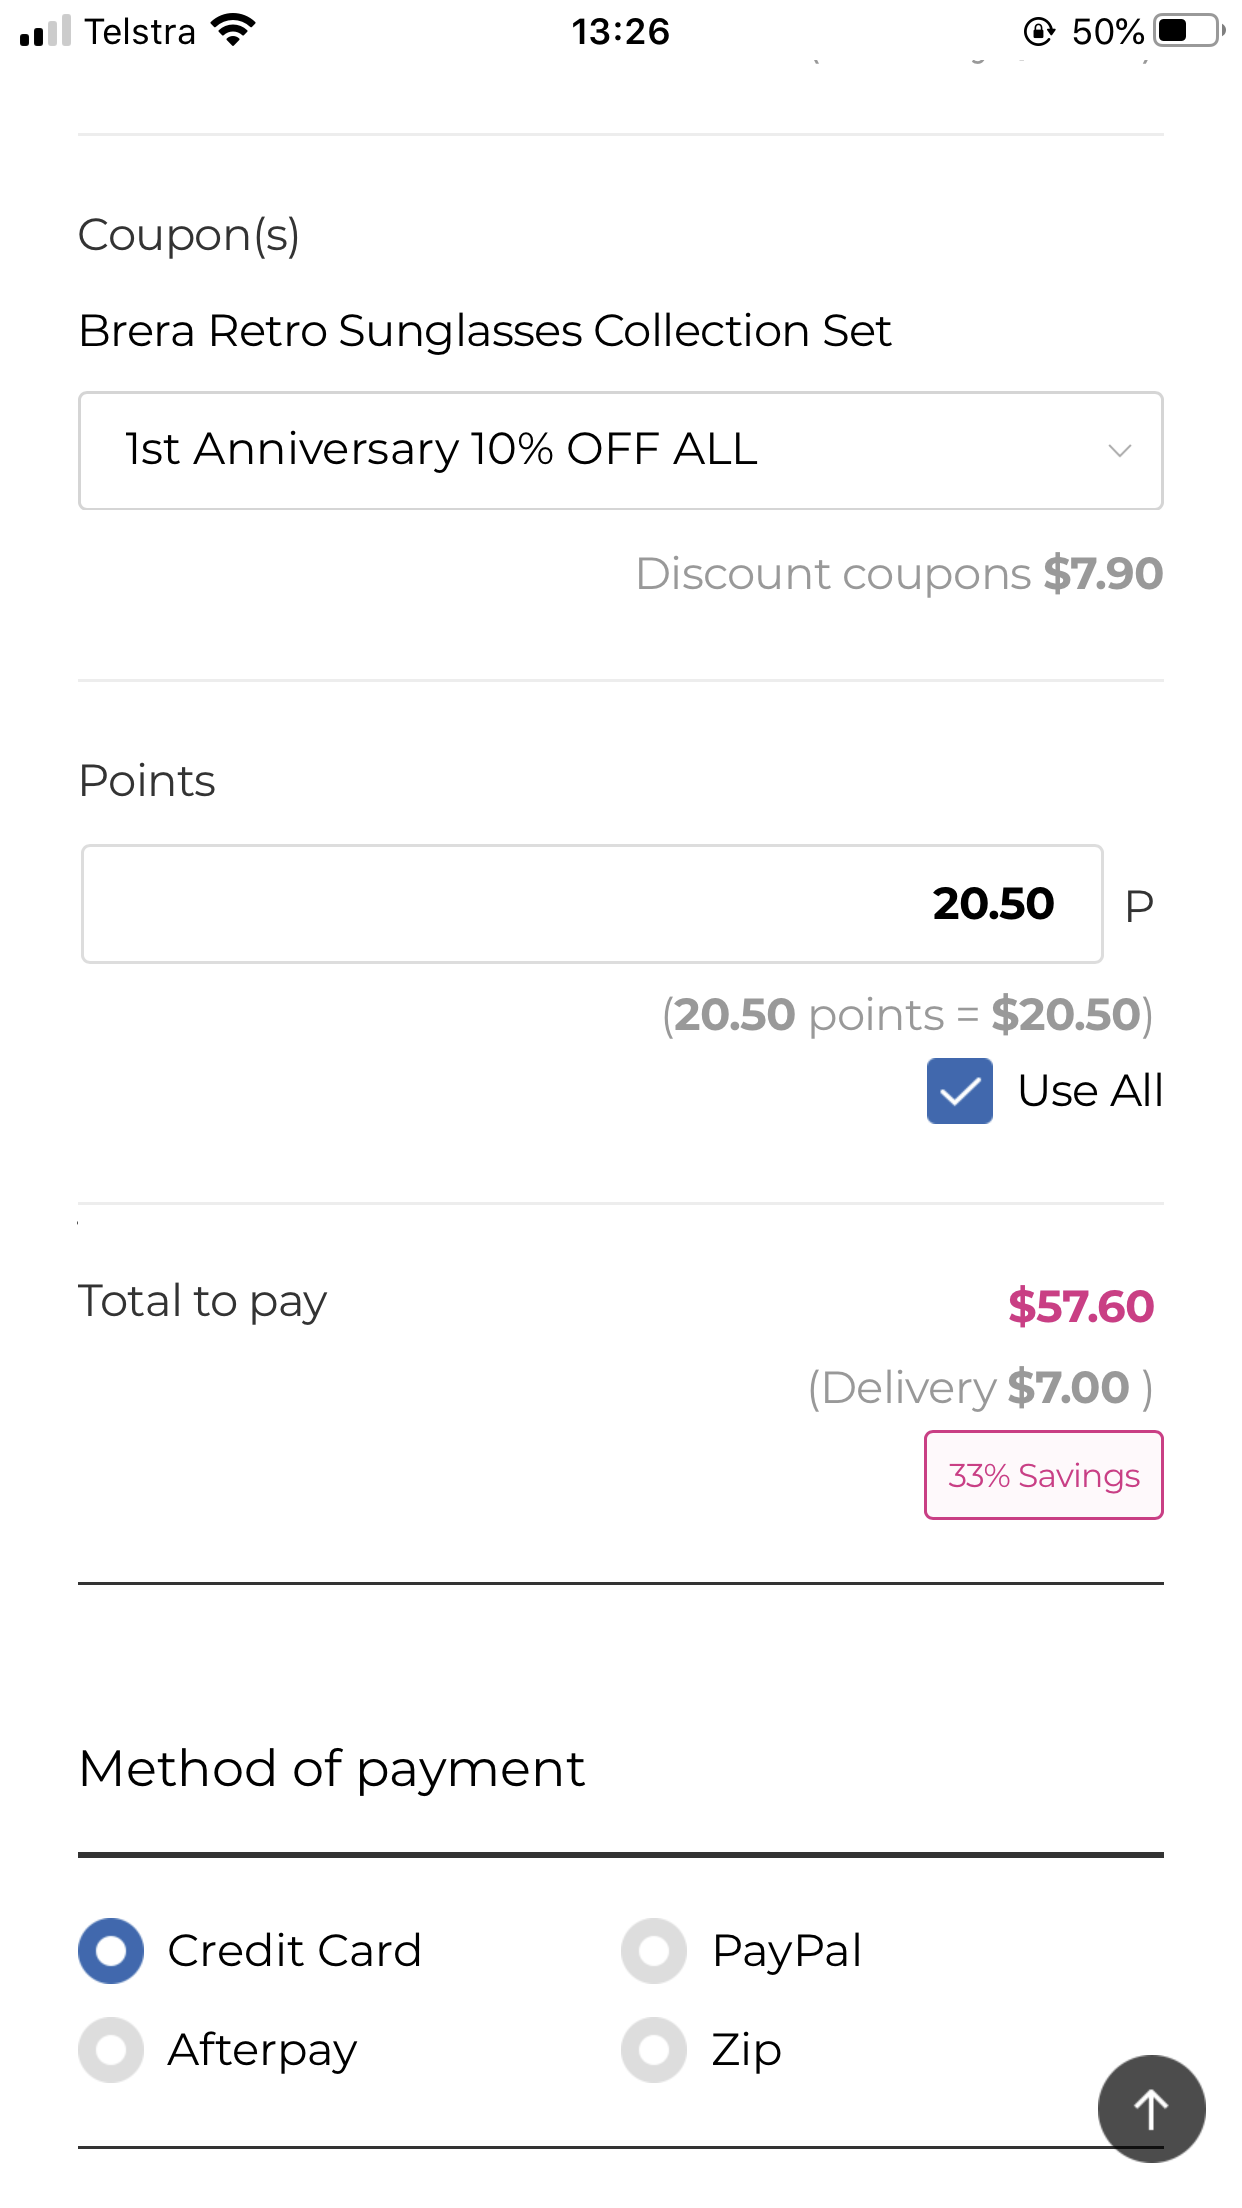Tap the clock showing 13:26
Viewport: 1242px width, 2208px height.
click(620, 32)
